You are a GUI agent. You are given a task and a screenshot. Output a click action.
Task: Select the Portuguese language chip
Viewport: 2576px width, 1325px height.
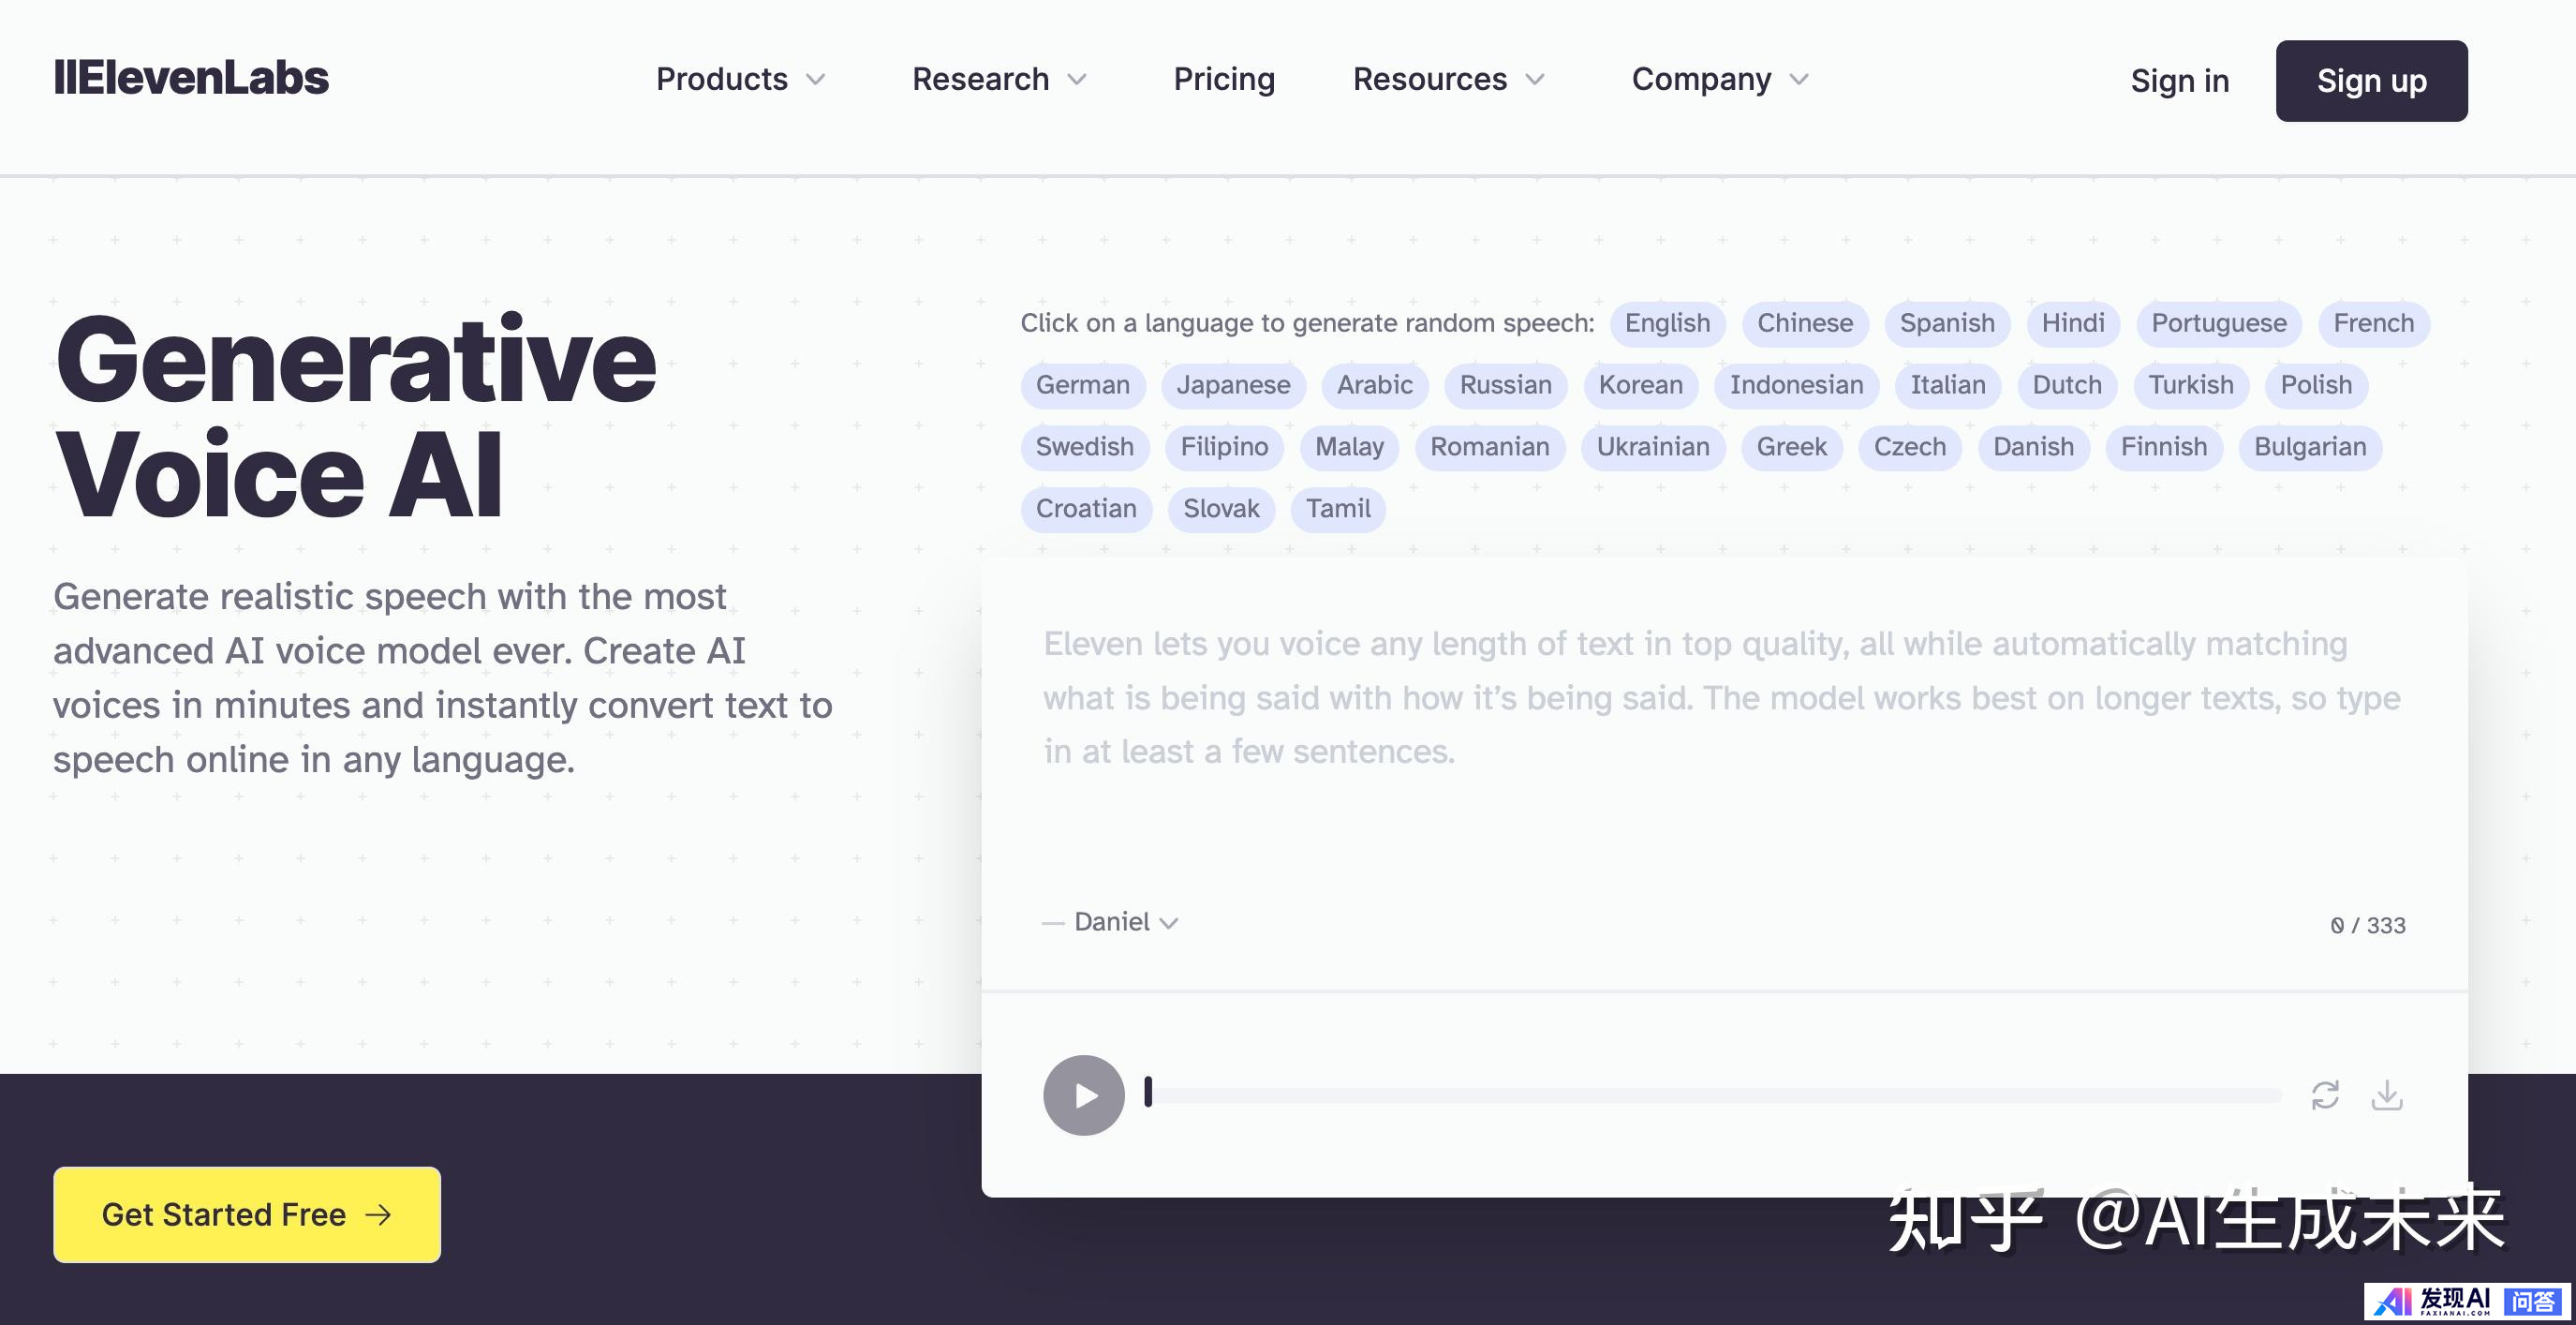pyautogui.click(x=2219, y=323)
